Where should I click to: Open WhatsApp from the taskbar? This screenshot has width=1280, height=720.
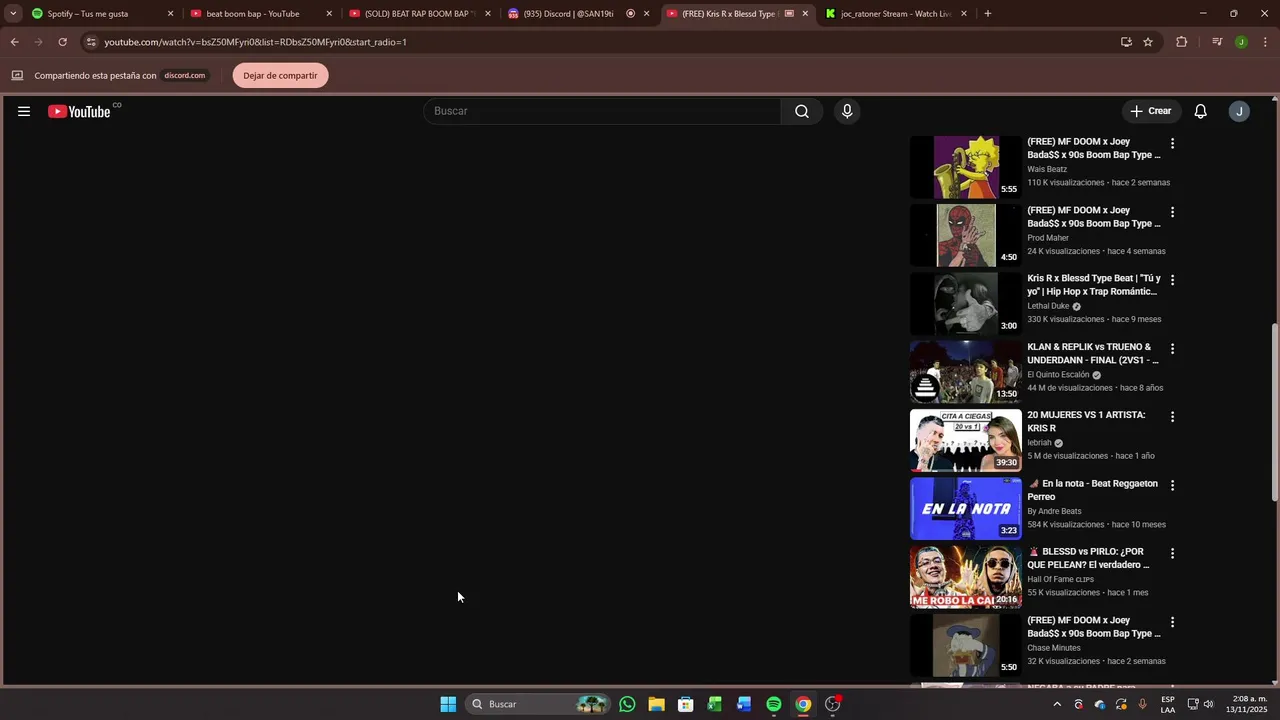point(627,704)
